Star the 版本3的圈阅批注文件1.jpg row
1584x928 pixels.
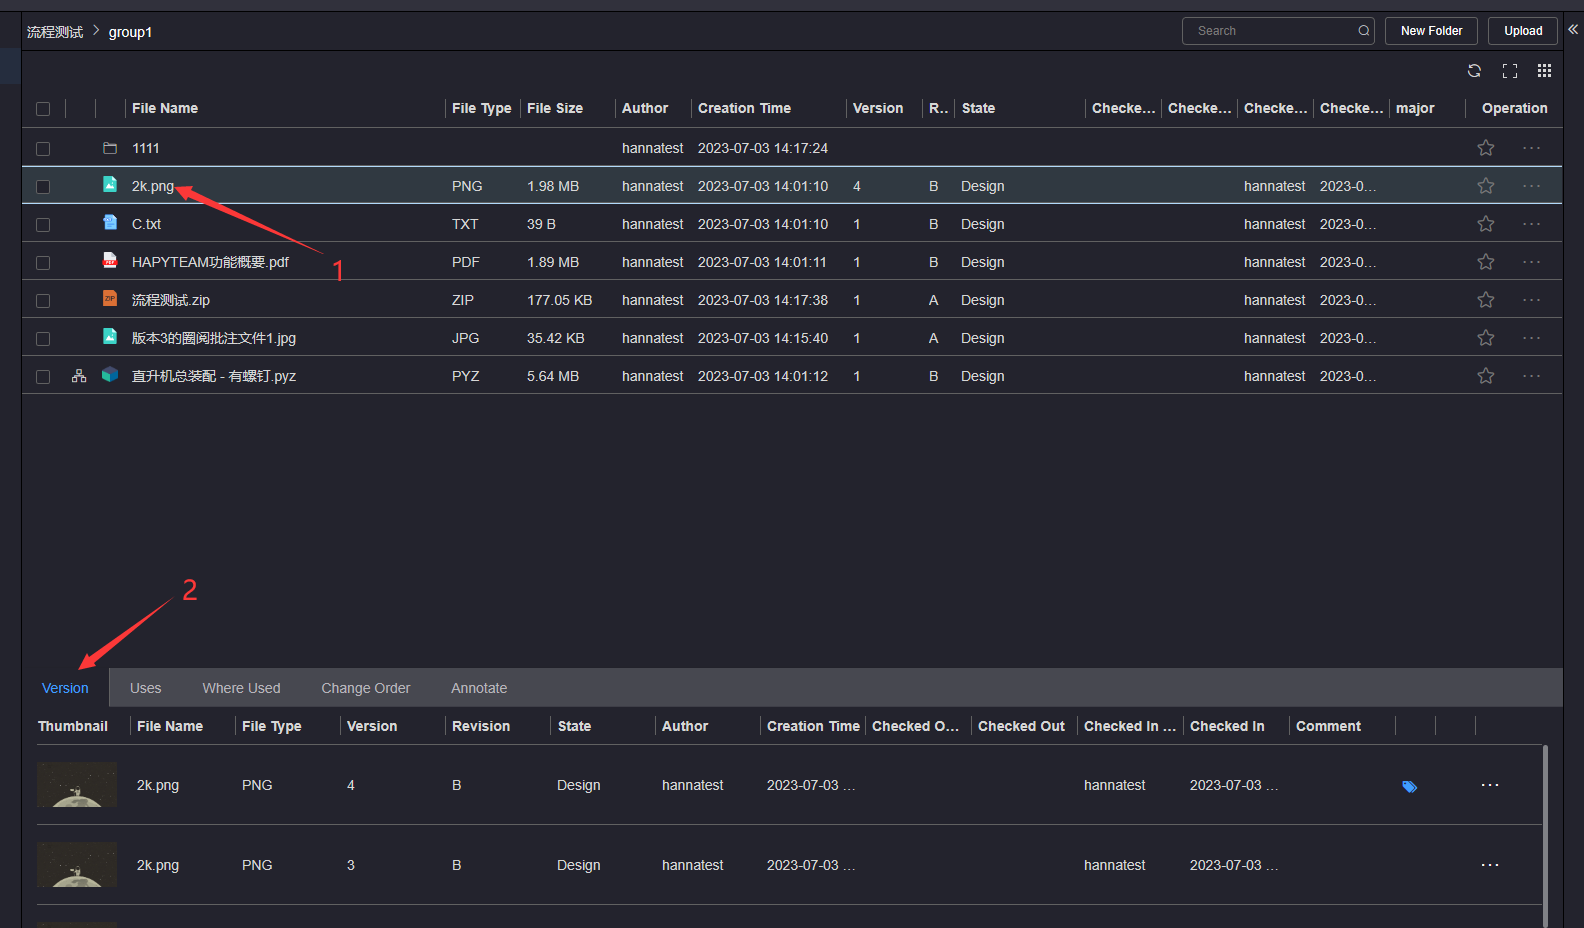pyautogui.click(x=1486, y=338)
